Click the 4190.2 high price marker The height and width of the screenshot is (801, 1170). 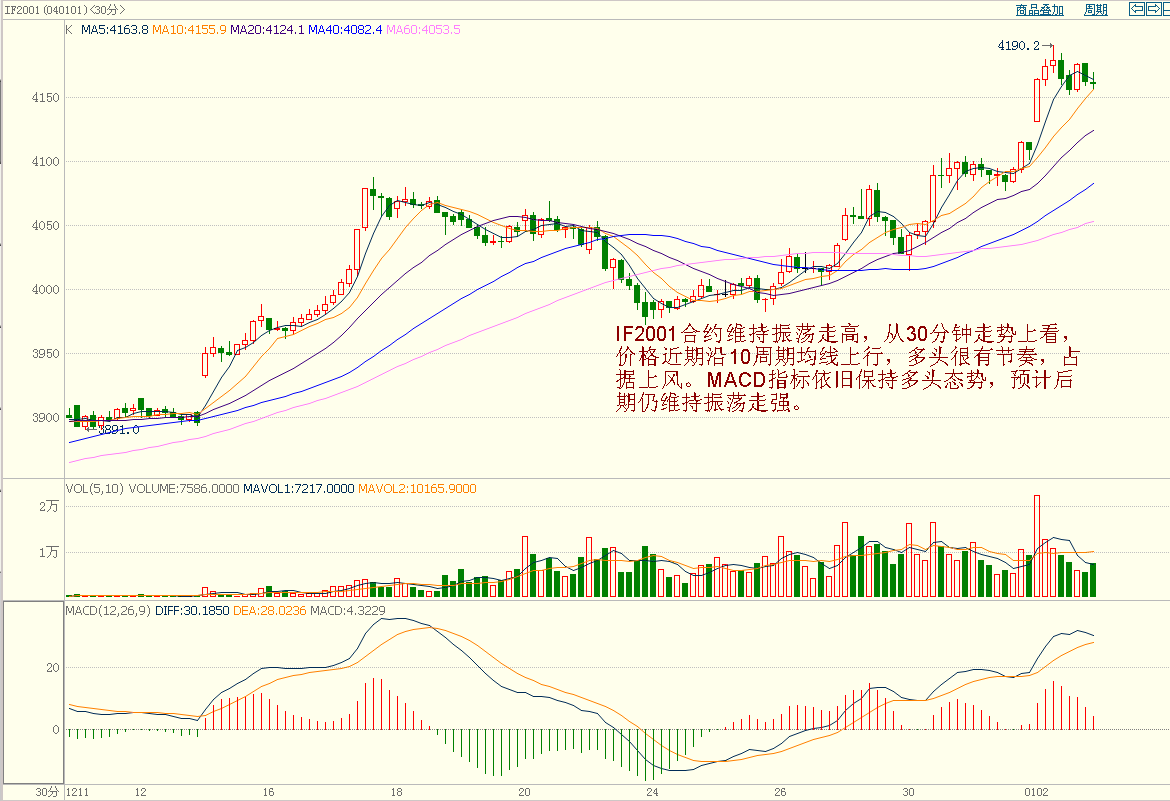pyautogui.click(x=1019, y=45)
